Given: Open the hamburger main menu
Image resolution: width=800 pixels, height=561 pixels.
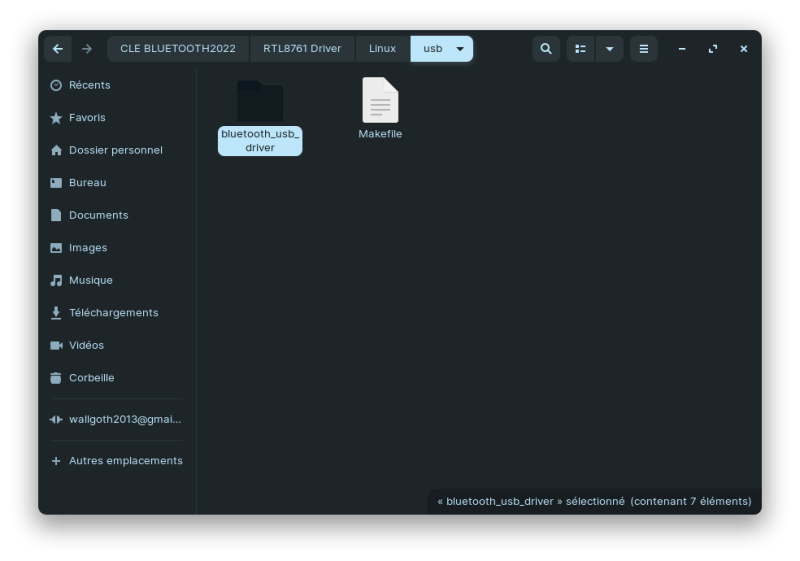Looking at the screenshot, I should point(644,49).
